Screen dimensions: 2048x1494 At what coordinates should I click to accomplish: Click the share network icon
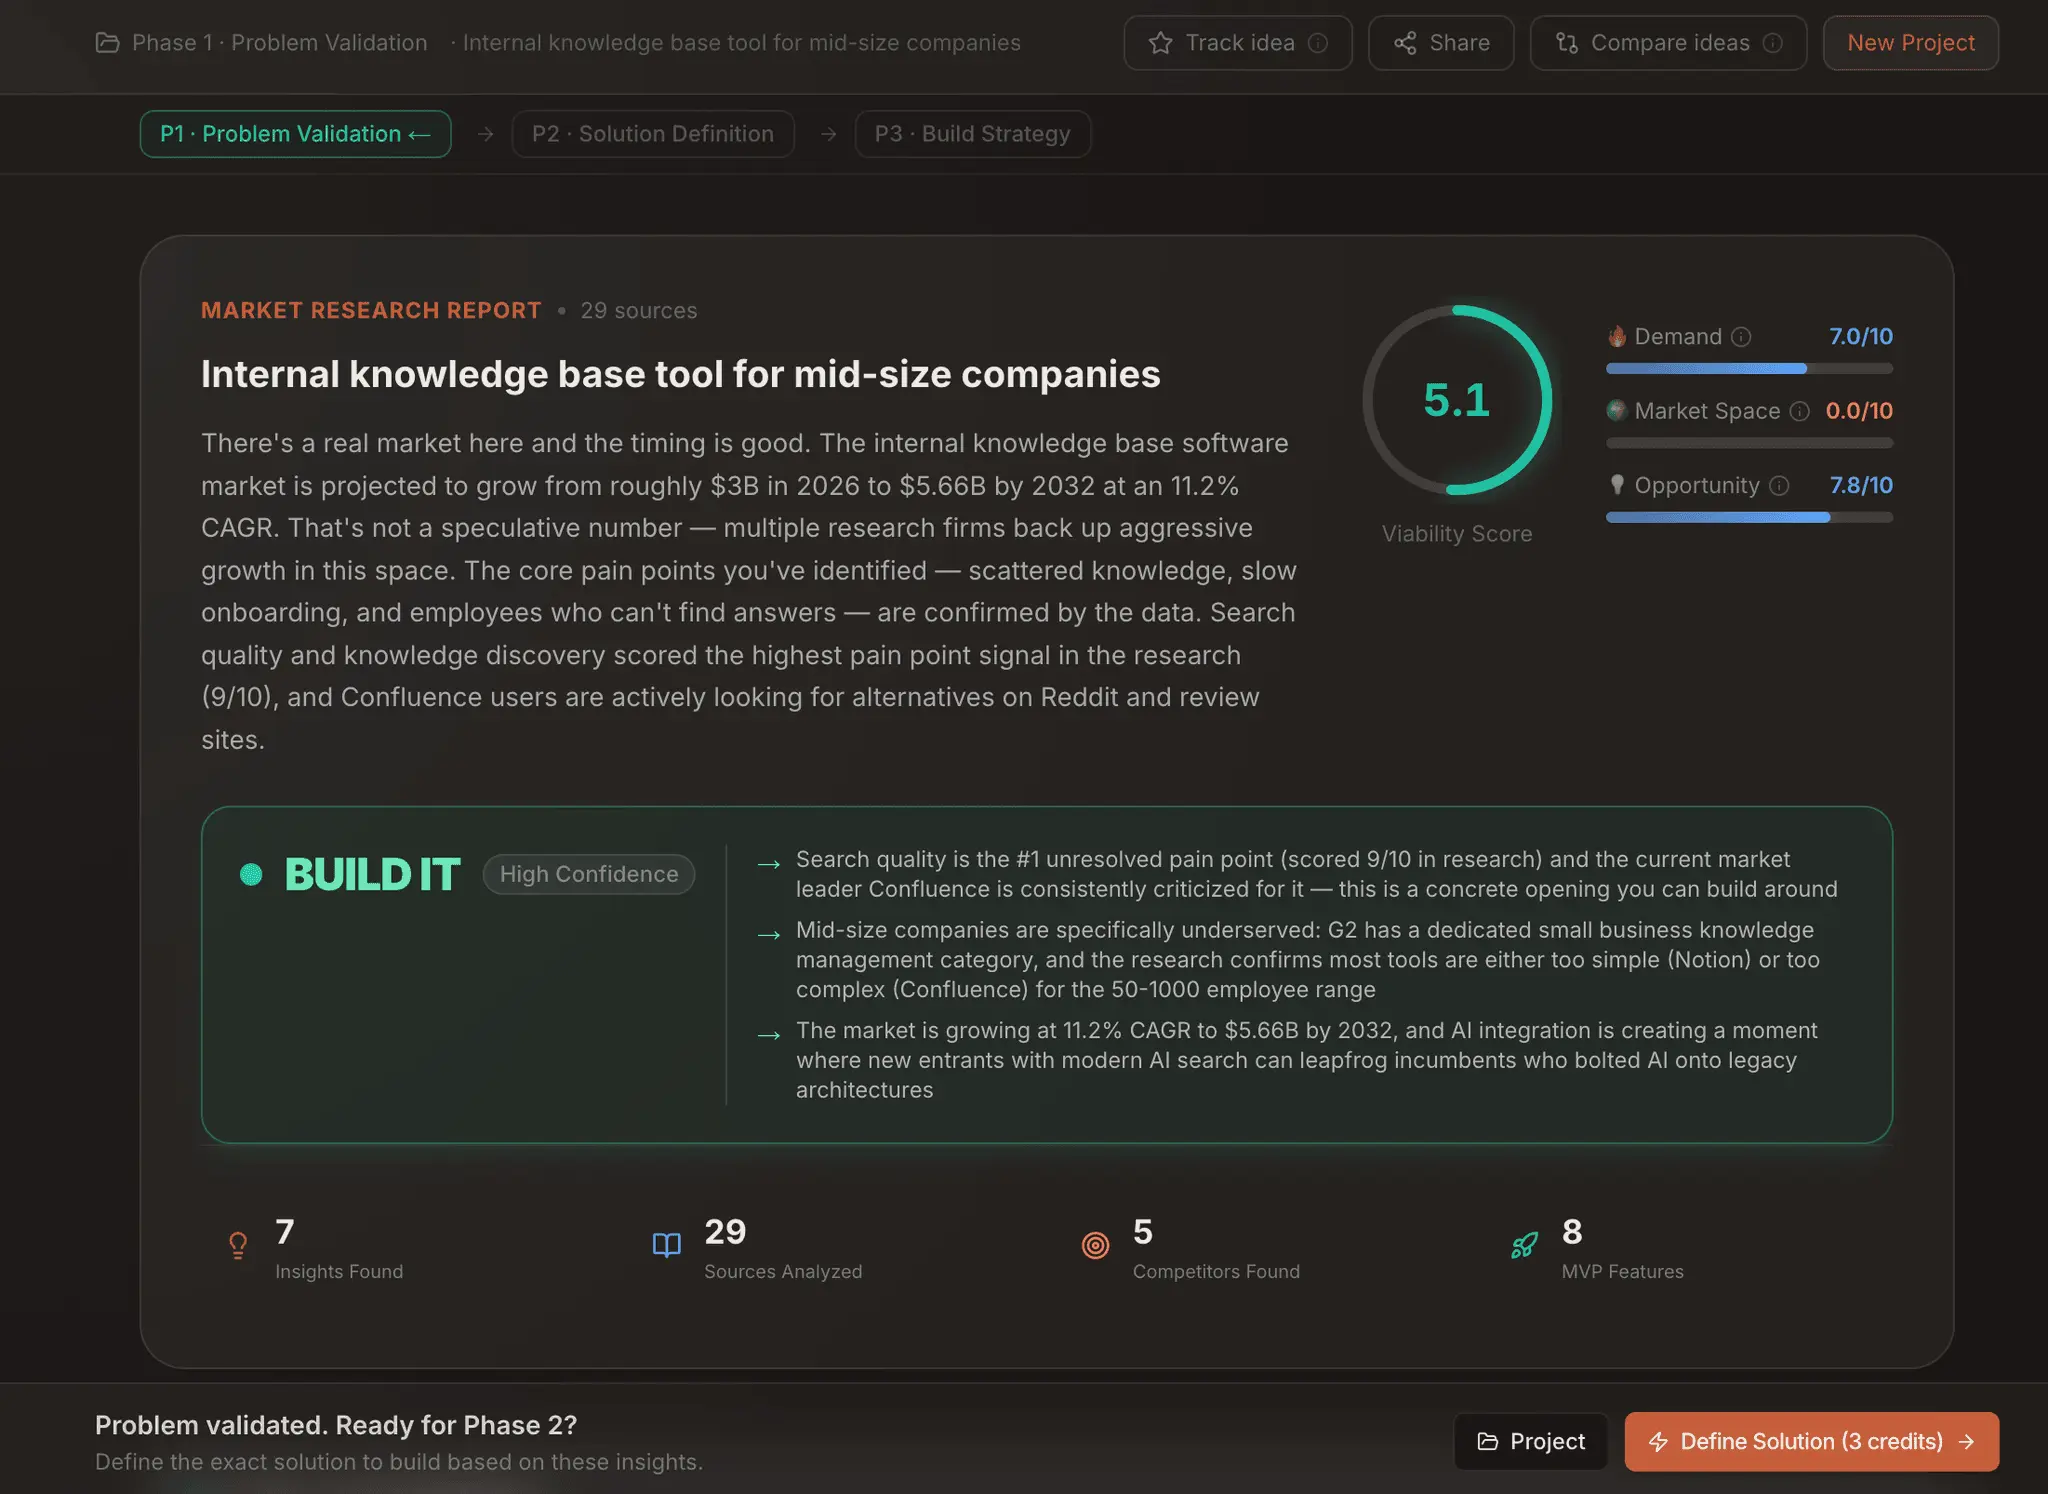1405,43
